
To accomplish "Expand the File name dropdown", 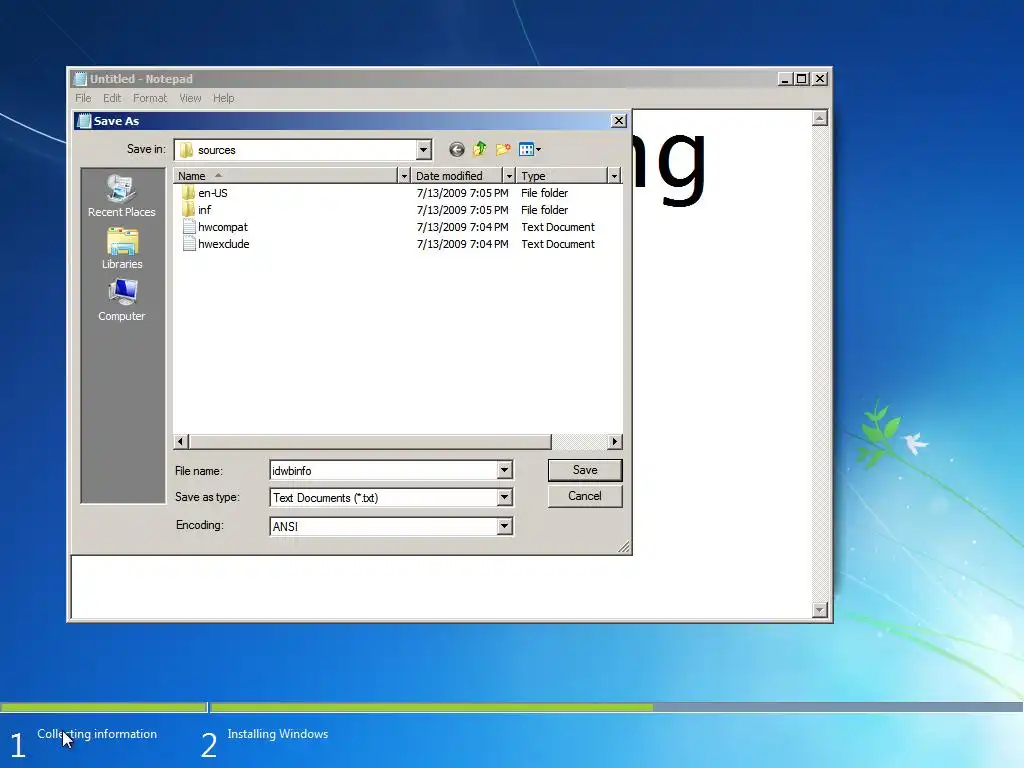I will click(504, 470).
